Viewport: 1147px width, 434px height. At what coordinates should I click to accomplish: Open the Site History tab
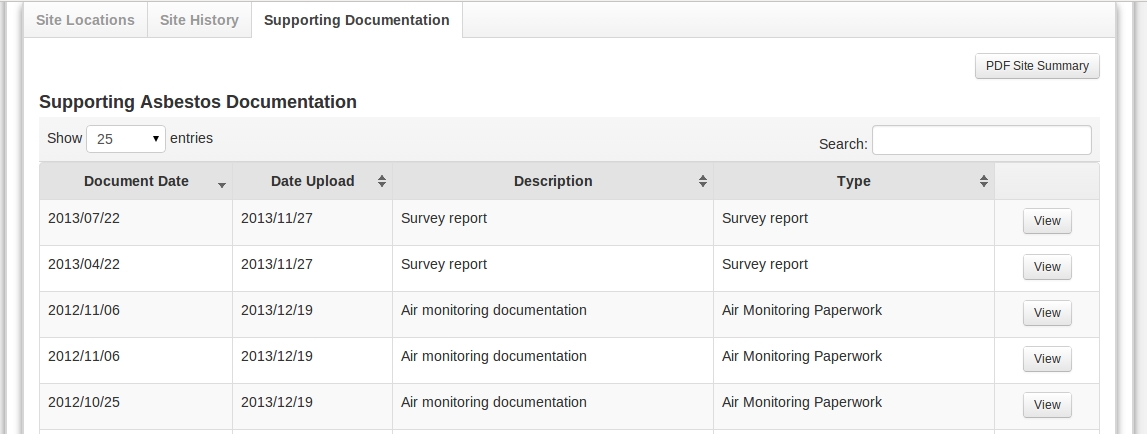point(199,20)
